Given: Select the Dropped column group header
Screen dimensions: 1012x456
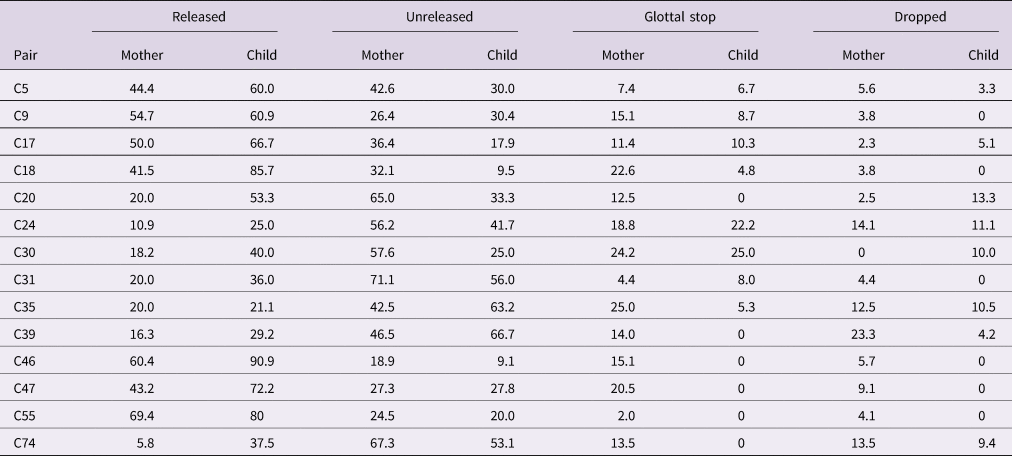Looking at the screenshot, I should tap(906, 15).
